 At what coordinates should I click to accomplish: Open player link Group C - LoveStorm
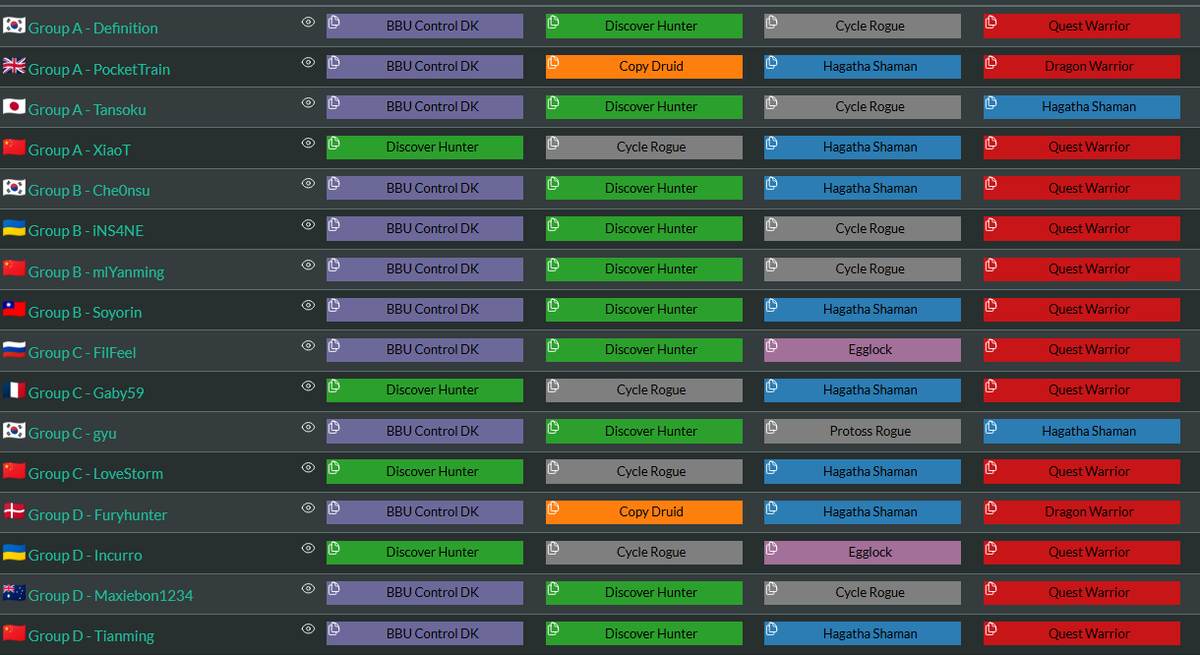coord(95,474)
